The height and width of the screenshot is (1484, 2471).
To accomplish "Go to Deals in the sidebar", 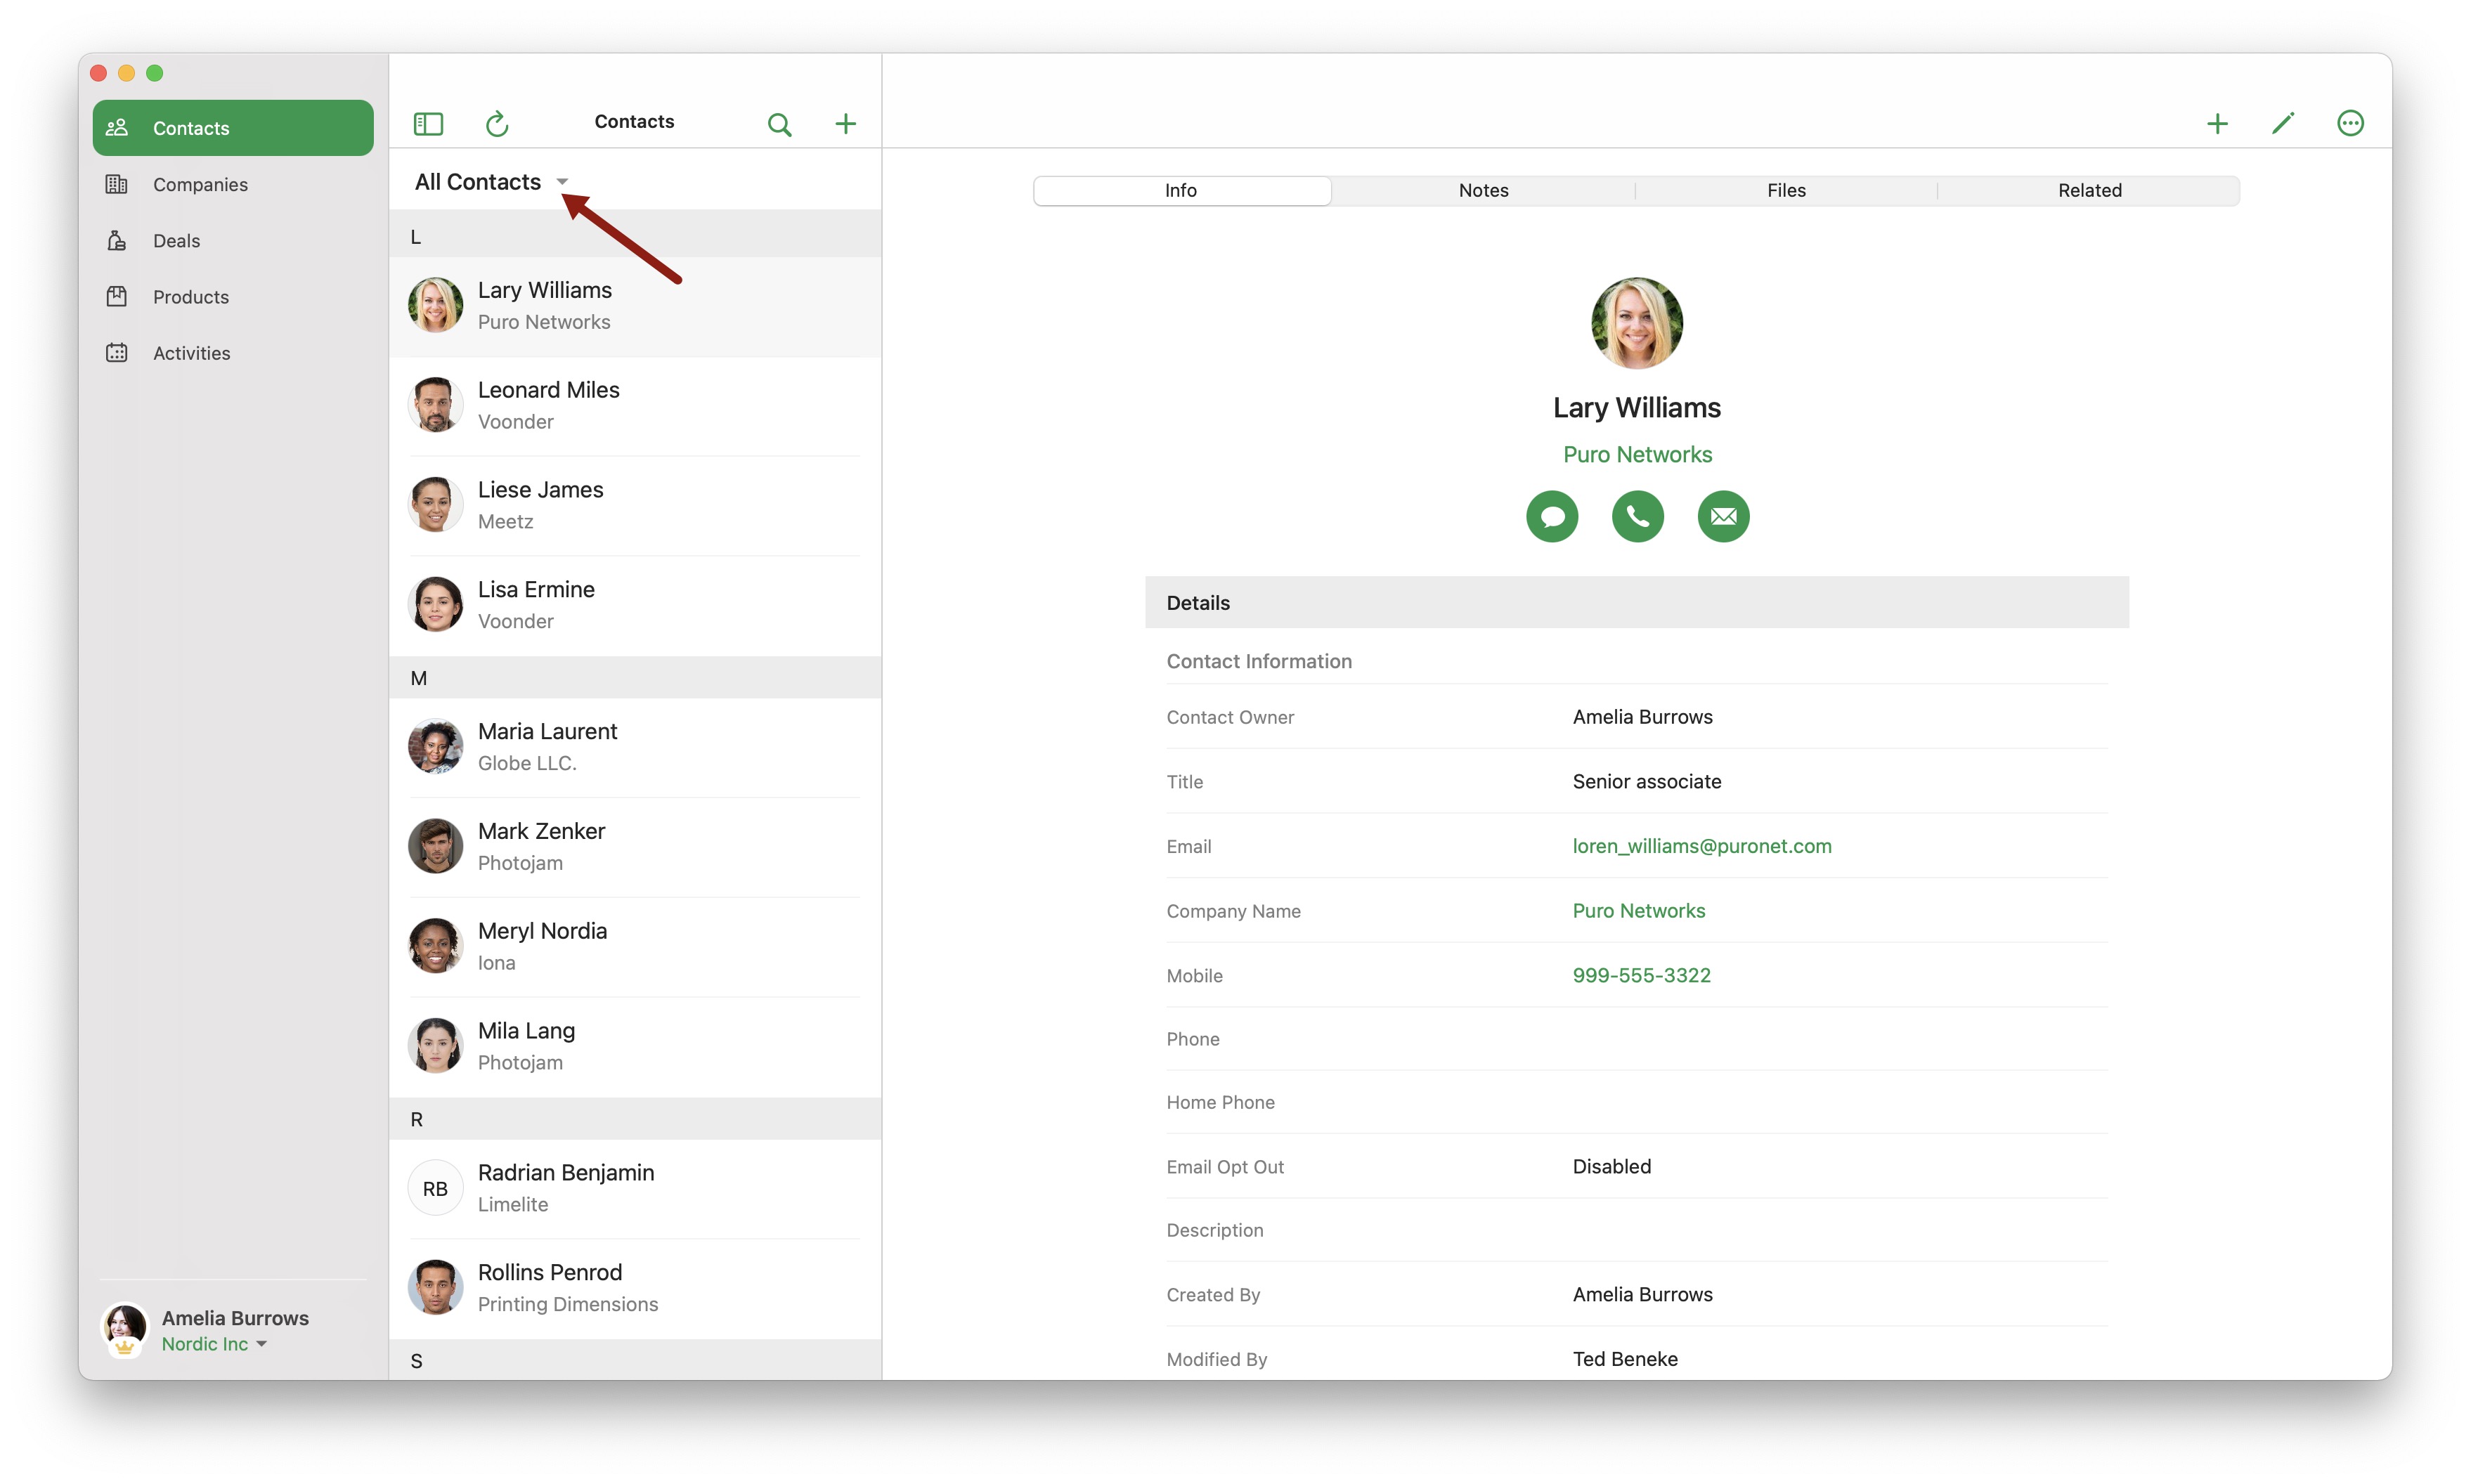I will coord(176,241).
